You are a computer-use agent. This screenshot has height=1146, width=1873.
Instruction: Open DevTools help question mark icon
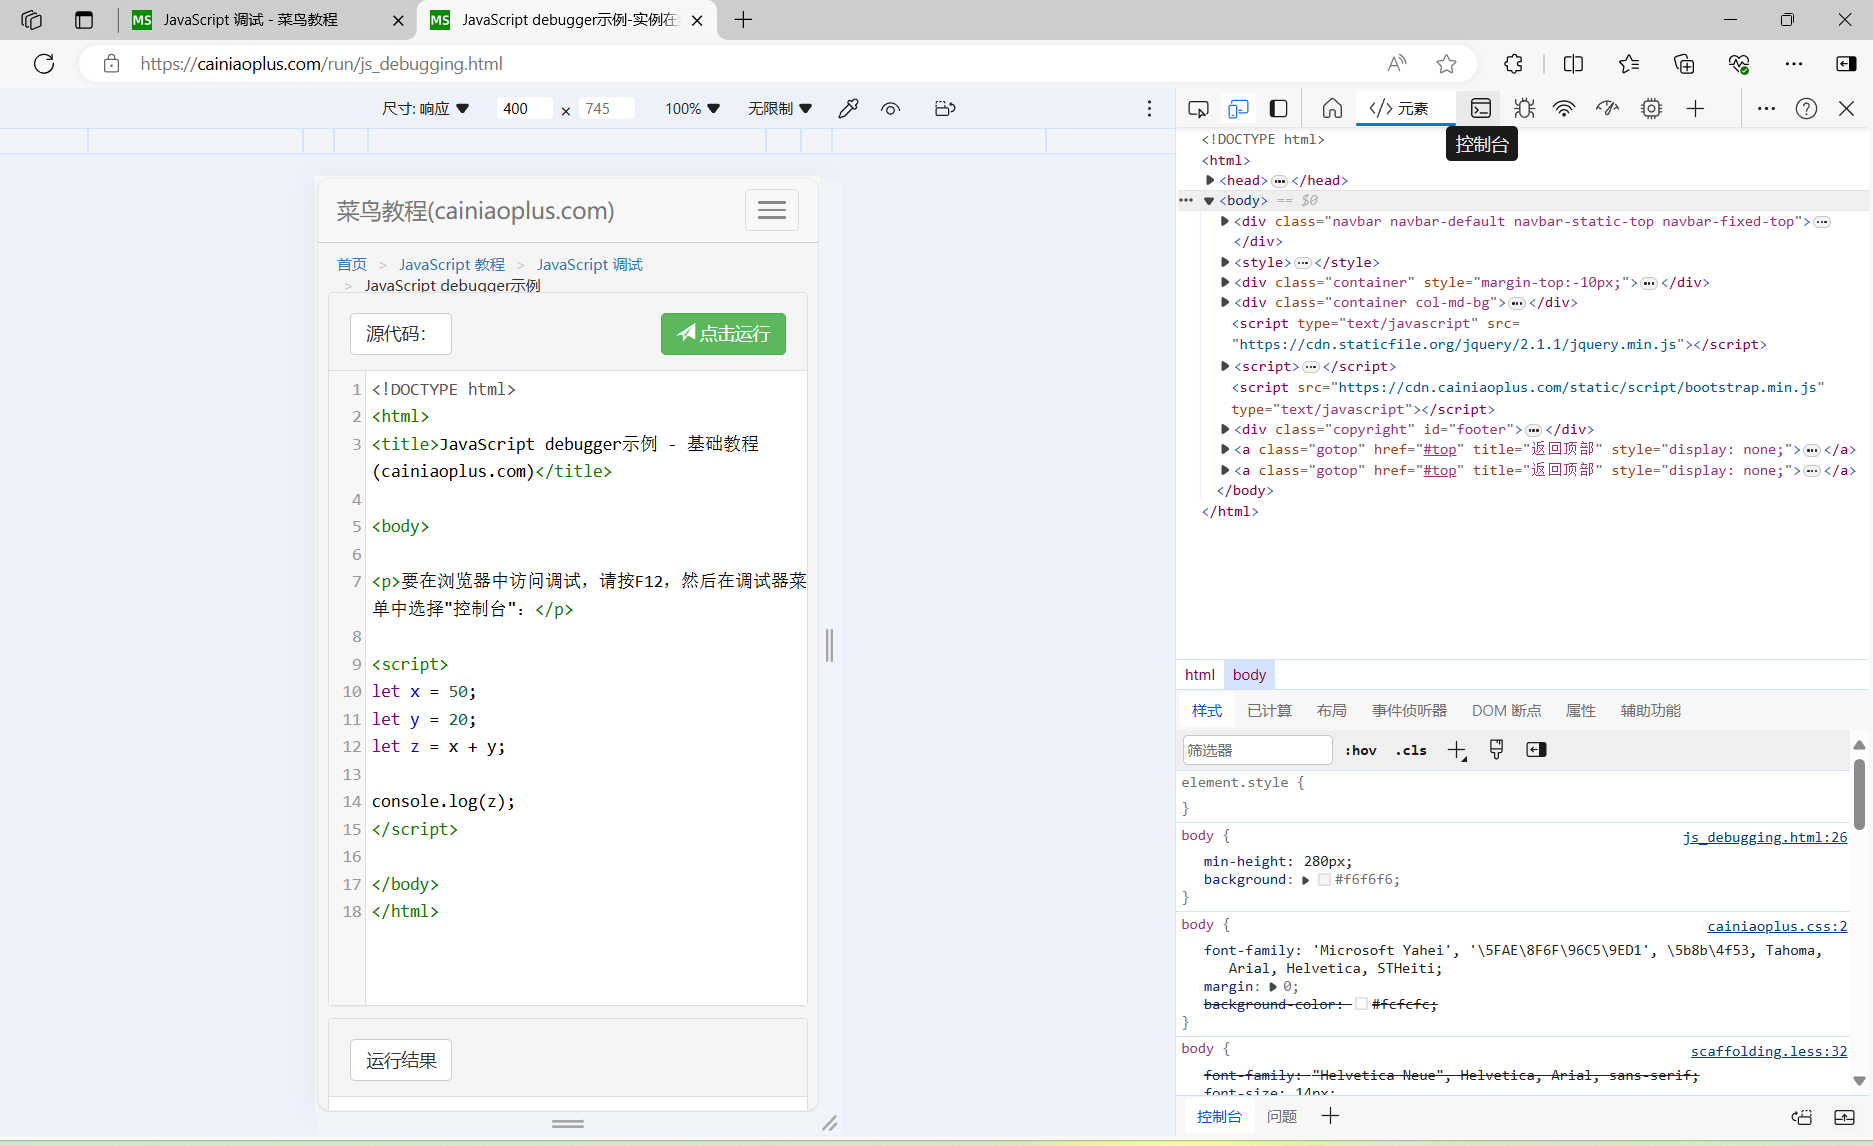(1806, 108)
